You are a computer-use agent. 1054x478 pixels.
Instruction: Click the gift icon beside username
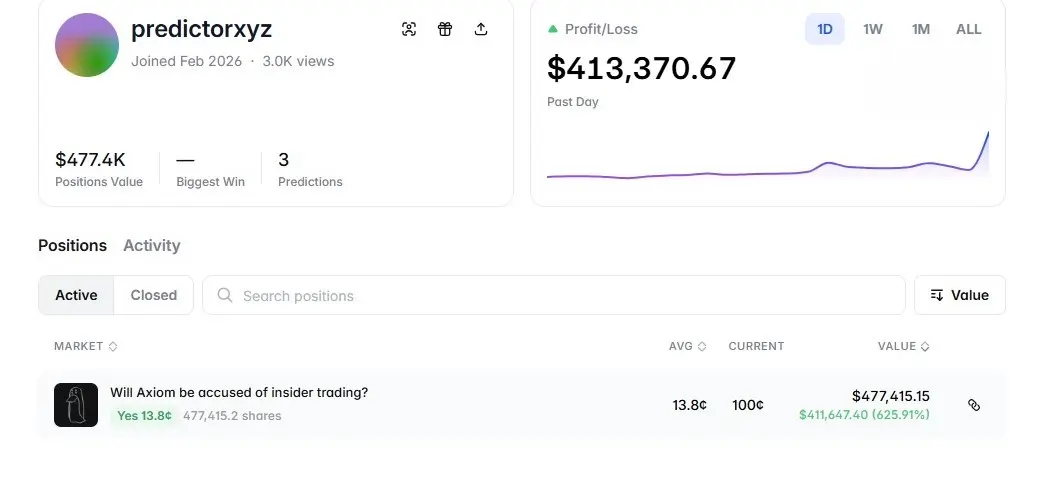(x=445, y=29)
